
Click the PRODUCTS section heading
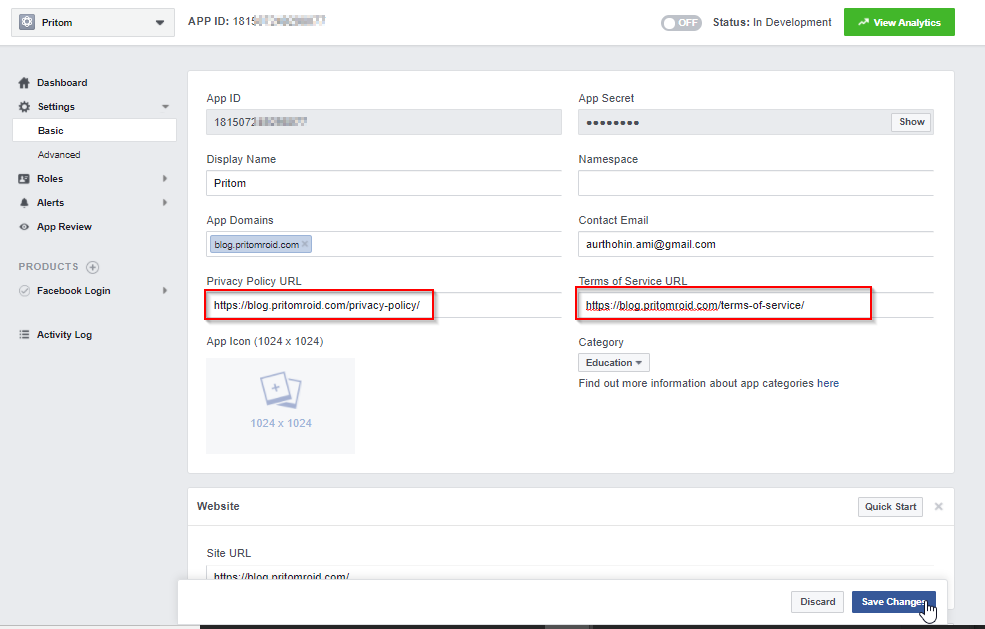(48, 266)
